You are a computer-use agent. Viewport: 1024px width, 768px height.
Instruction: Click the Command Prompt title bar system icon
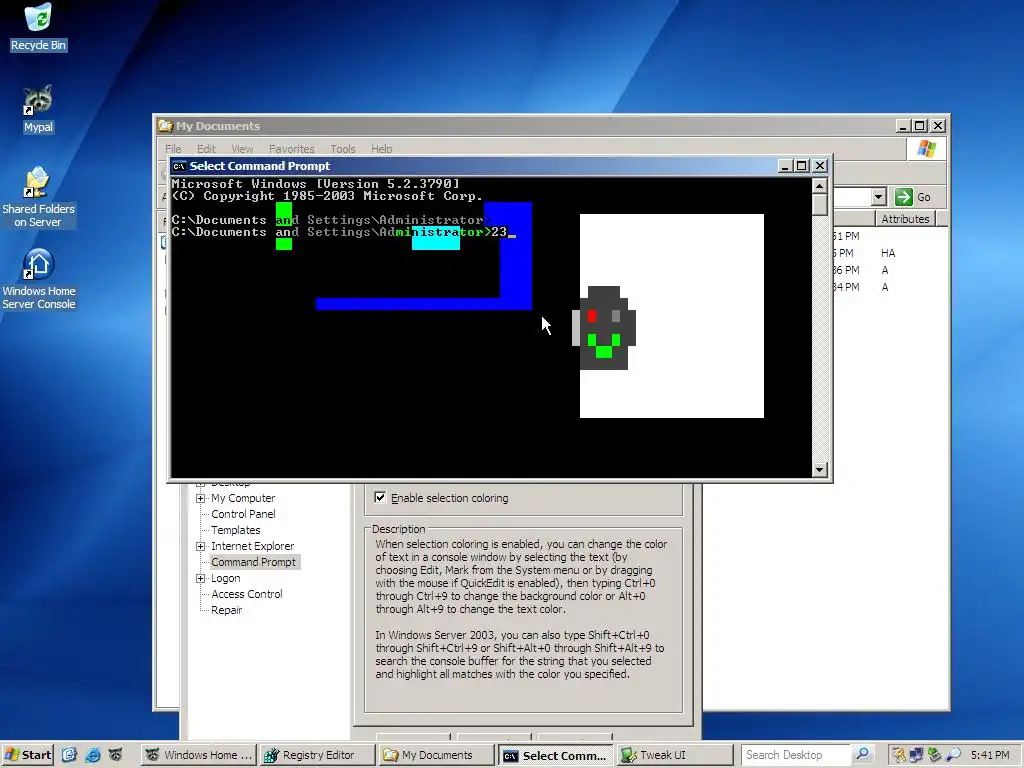[179, 166]
